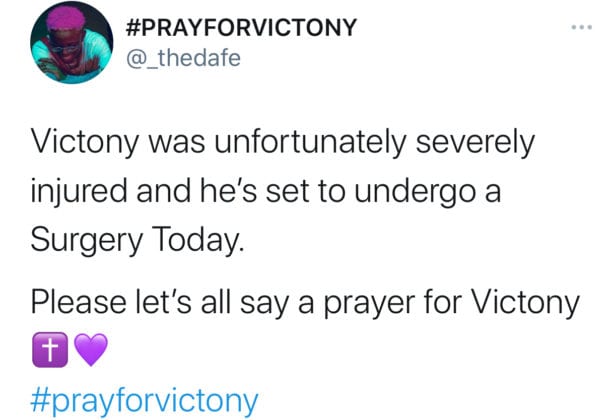Click "Victony" ending the prayer sentence
The height and width of the screenshot is (420, 612).
[525, 304]
